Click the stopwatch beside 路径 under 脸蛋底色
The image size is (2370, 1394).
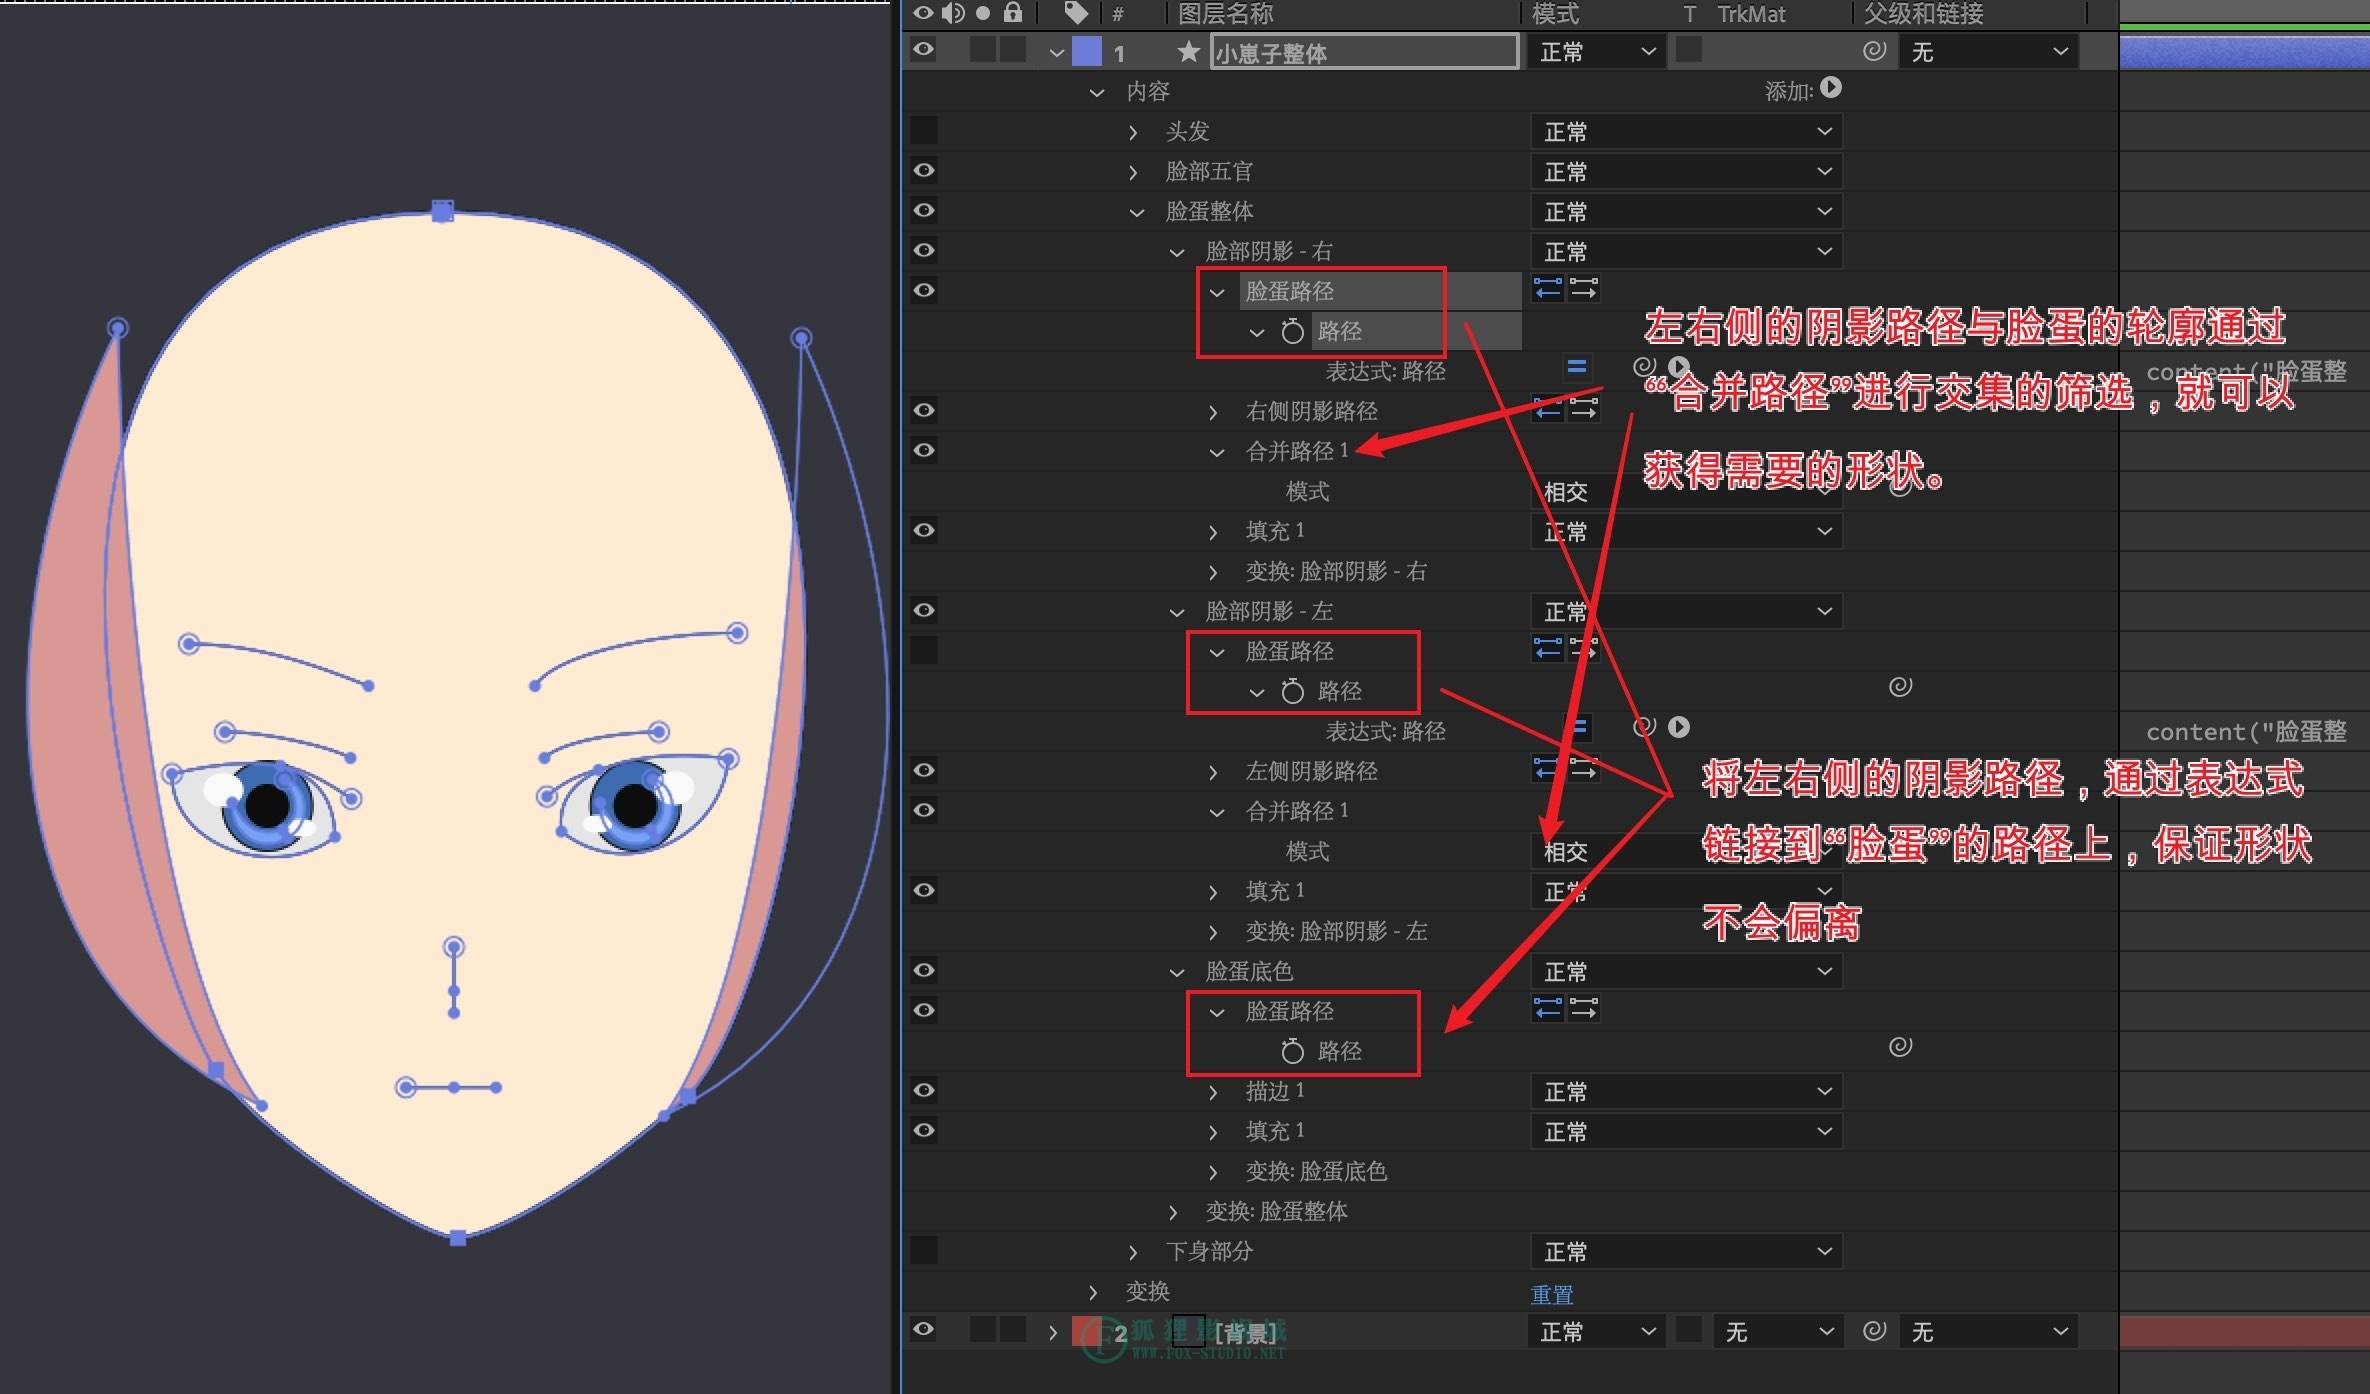1292,1051
